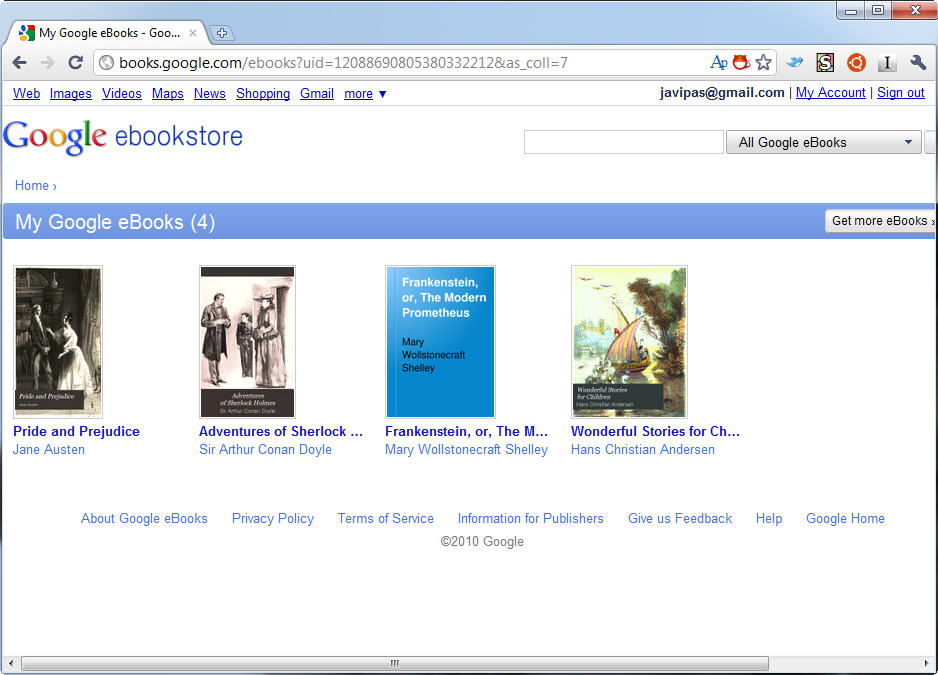The height and width of the screenshot is (675, 938).
Task: Open the Pride and Prejudice cover thumbnail
Action: point(58,342)
